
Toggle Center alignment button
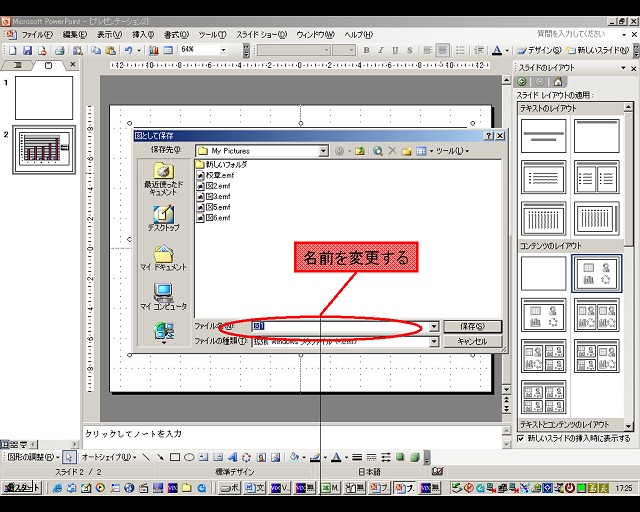(x=442, y=50)
